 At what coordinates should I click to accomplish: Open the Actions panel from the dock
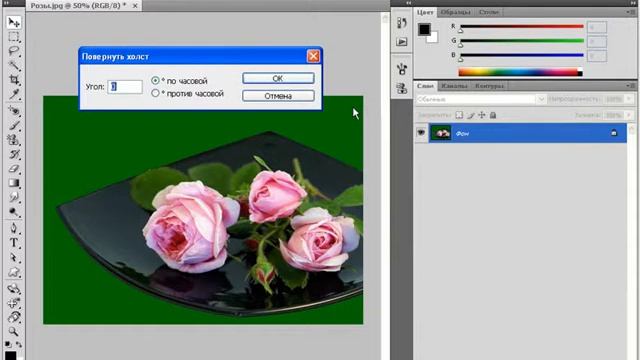point(402,42)
